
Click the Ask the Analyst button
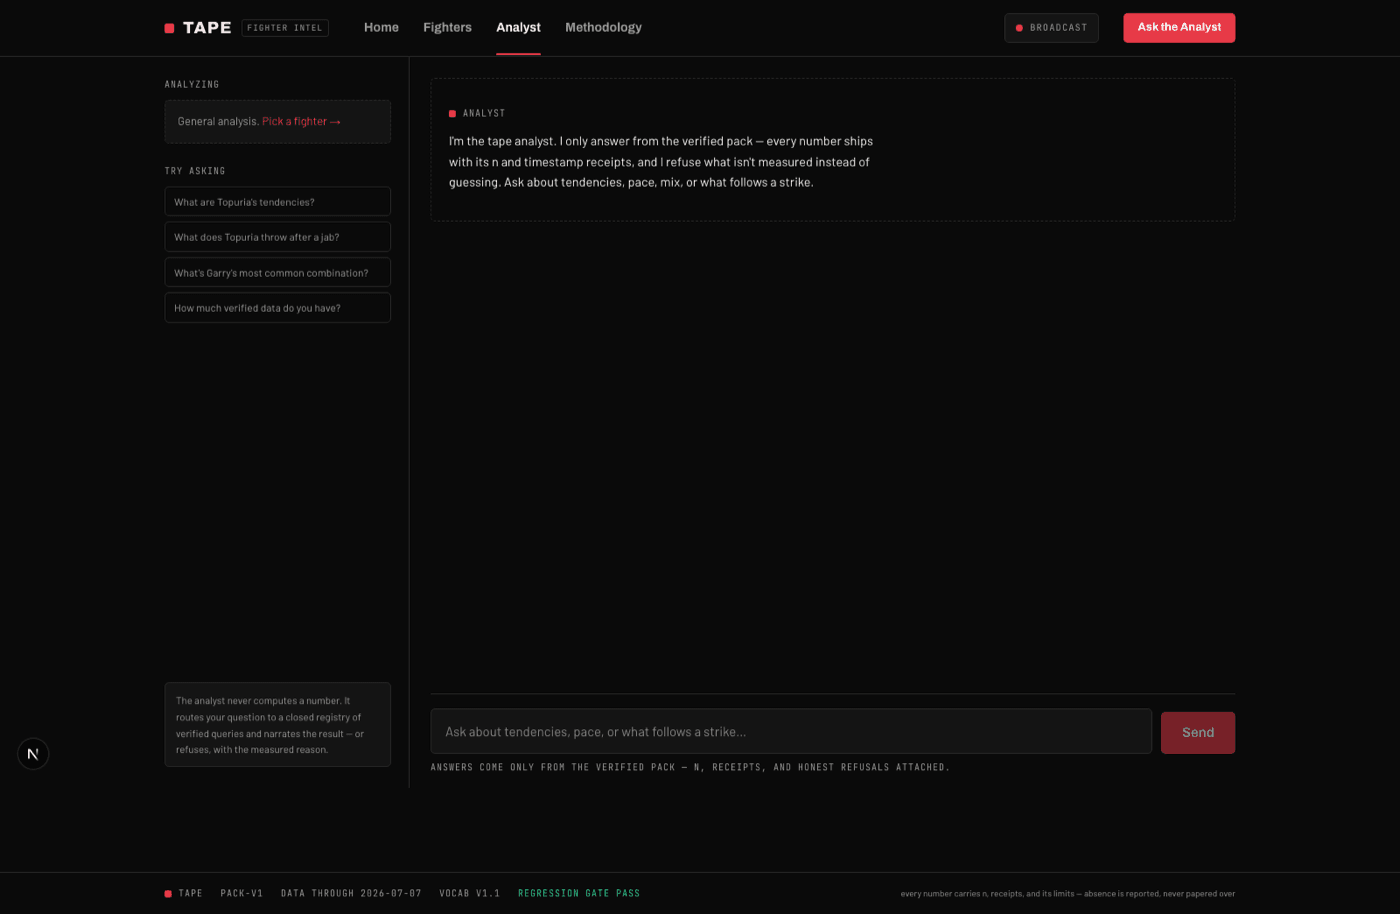(x=1179, y=28)
